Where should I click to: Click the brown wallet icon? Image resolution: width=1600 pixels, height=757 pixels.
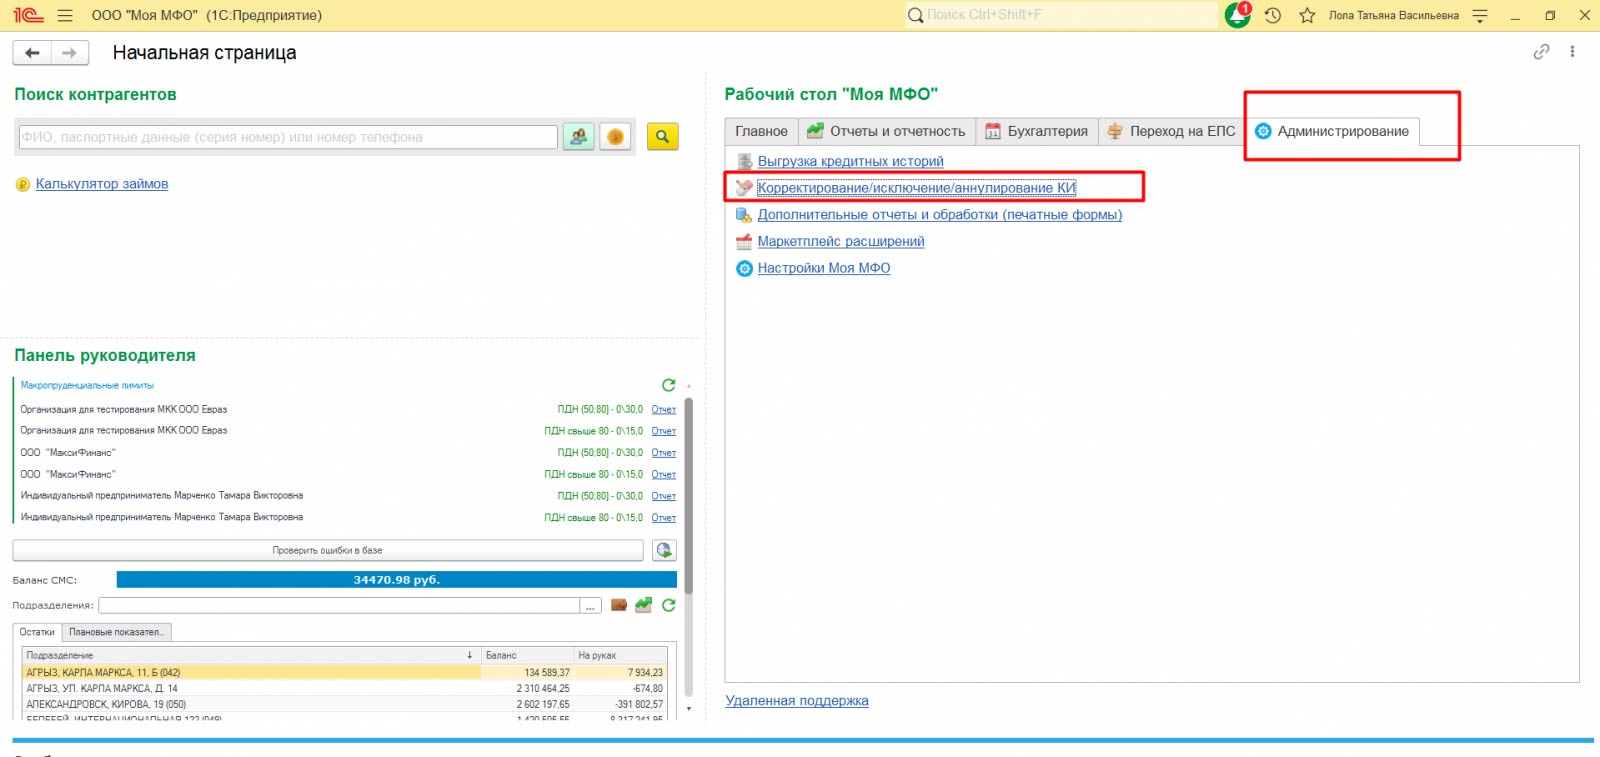[619, 605]
